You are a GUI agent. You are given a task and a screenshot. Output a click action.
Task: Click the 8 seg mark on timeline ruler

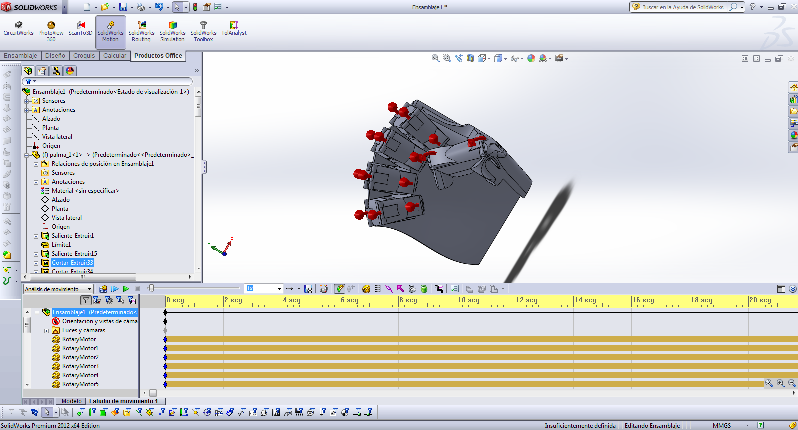[x=400, y=300]
